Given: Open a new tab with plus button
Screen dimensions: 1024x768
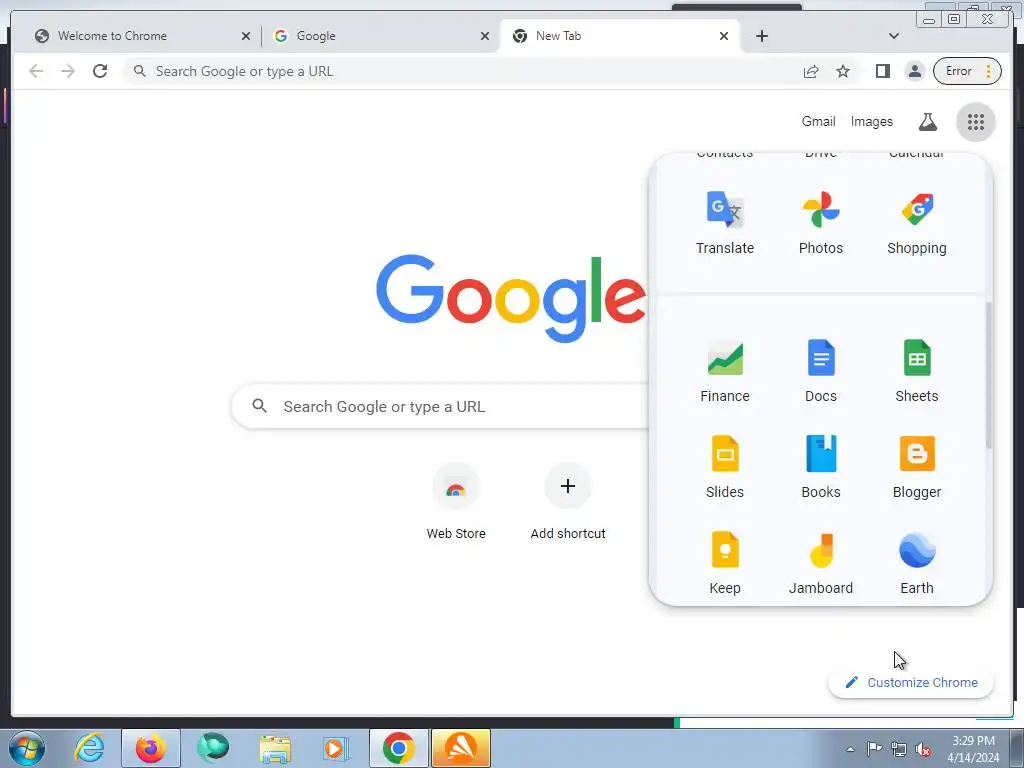Looking at the screenshot, I should coord(761,36).
